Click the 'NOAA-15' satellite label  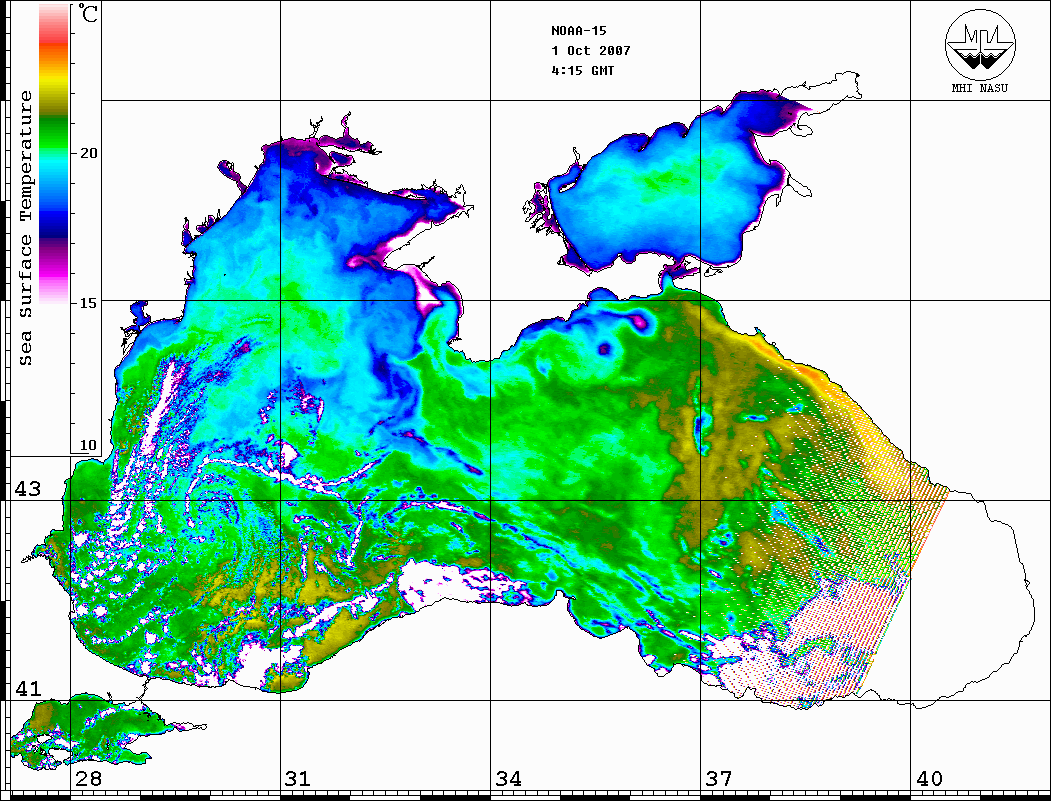pyautogui.click(x=578, y=30)
